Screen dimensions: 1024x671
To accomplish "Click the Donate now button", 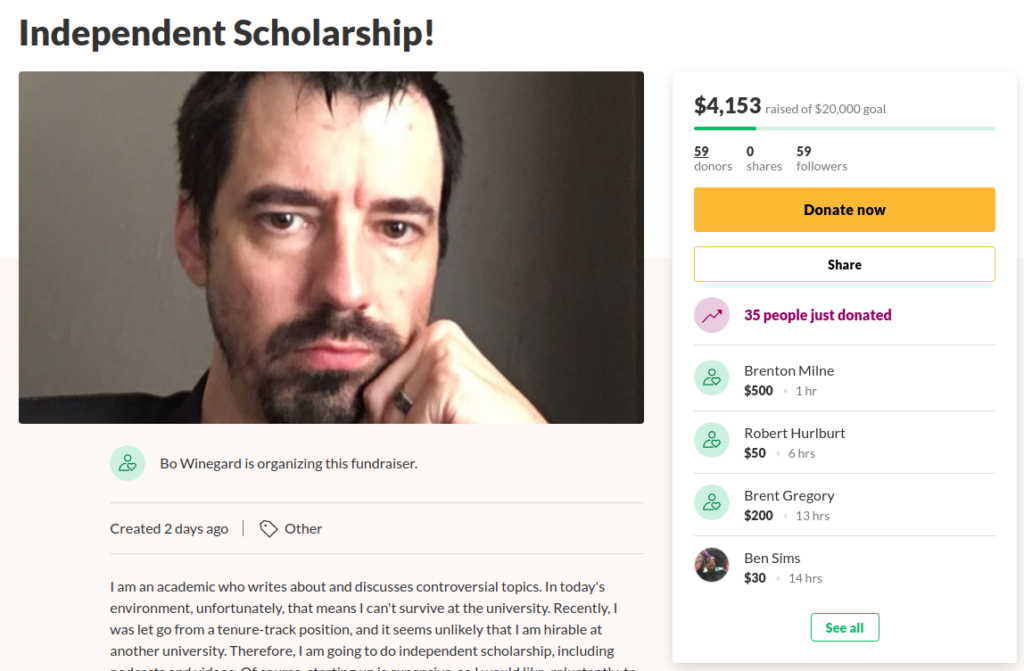I will pyautogui.click(x=844, y=210).
